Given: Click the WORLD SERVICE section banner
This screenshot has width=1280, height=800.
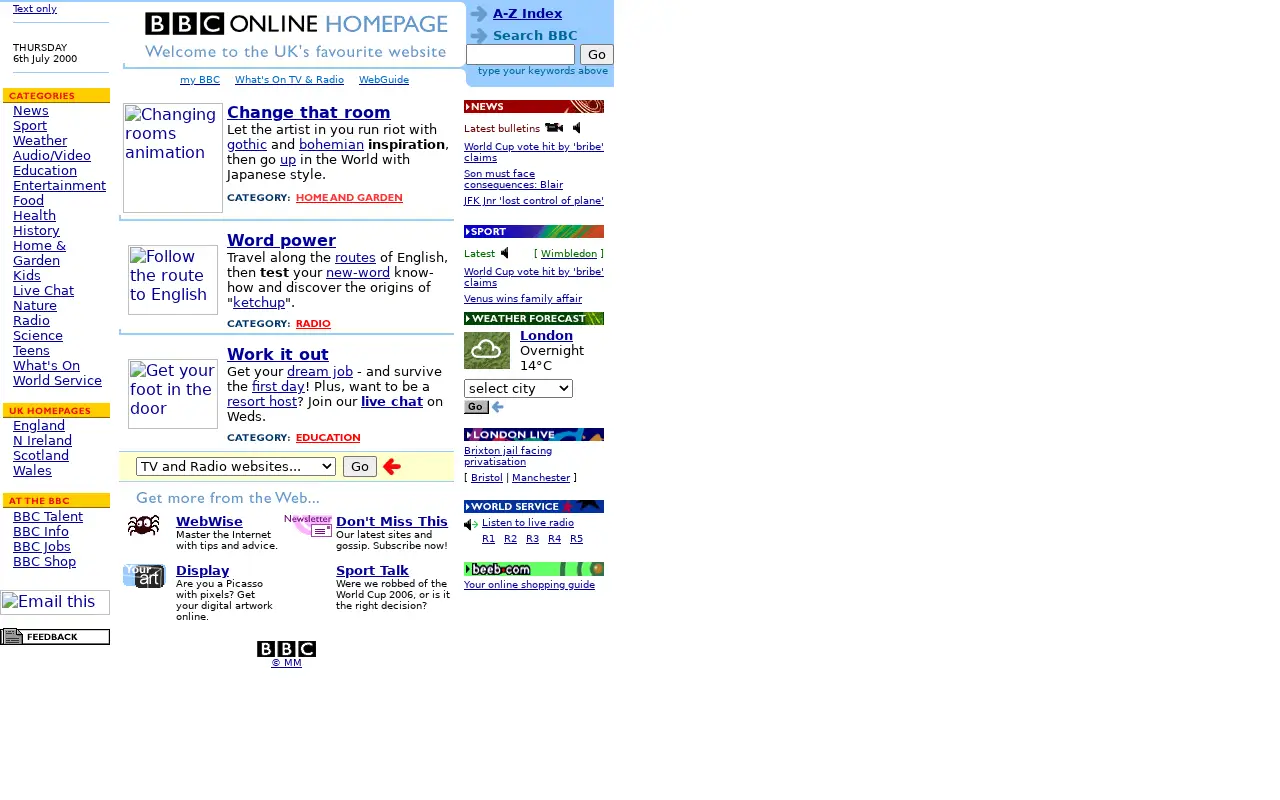Looking at the screenshot, I should [534, 507].
